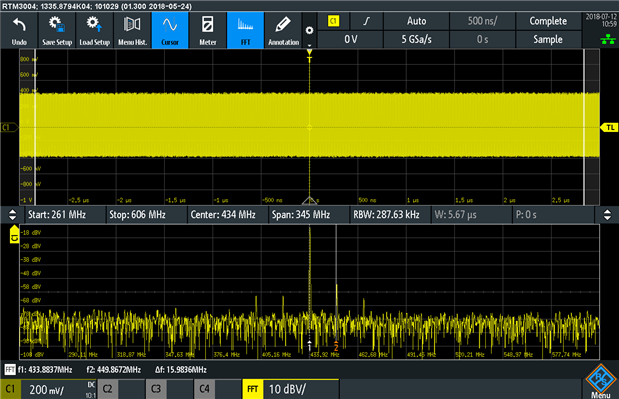
Task: Adjust the 10 dBV/ FFT scale
Action: [x=301, y=389]
